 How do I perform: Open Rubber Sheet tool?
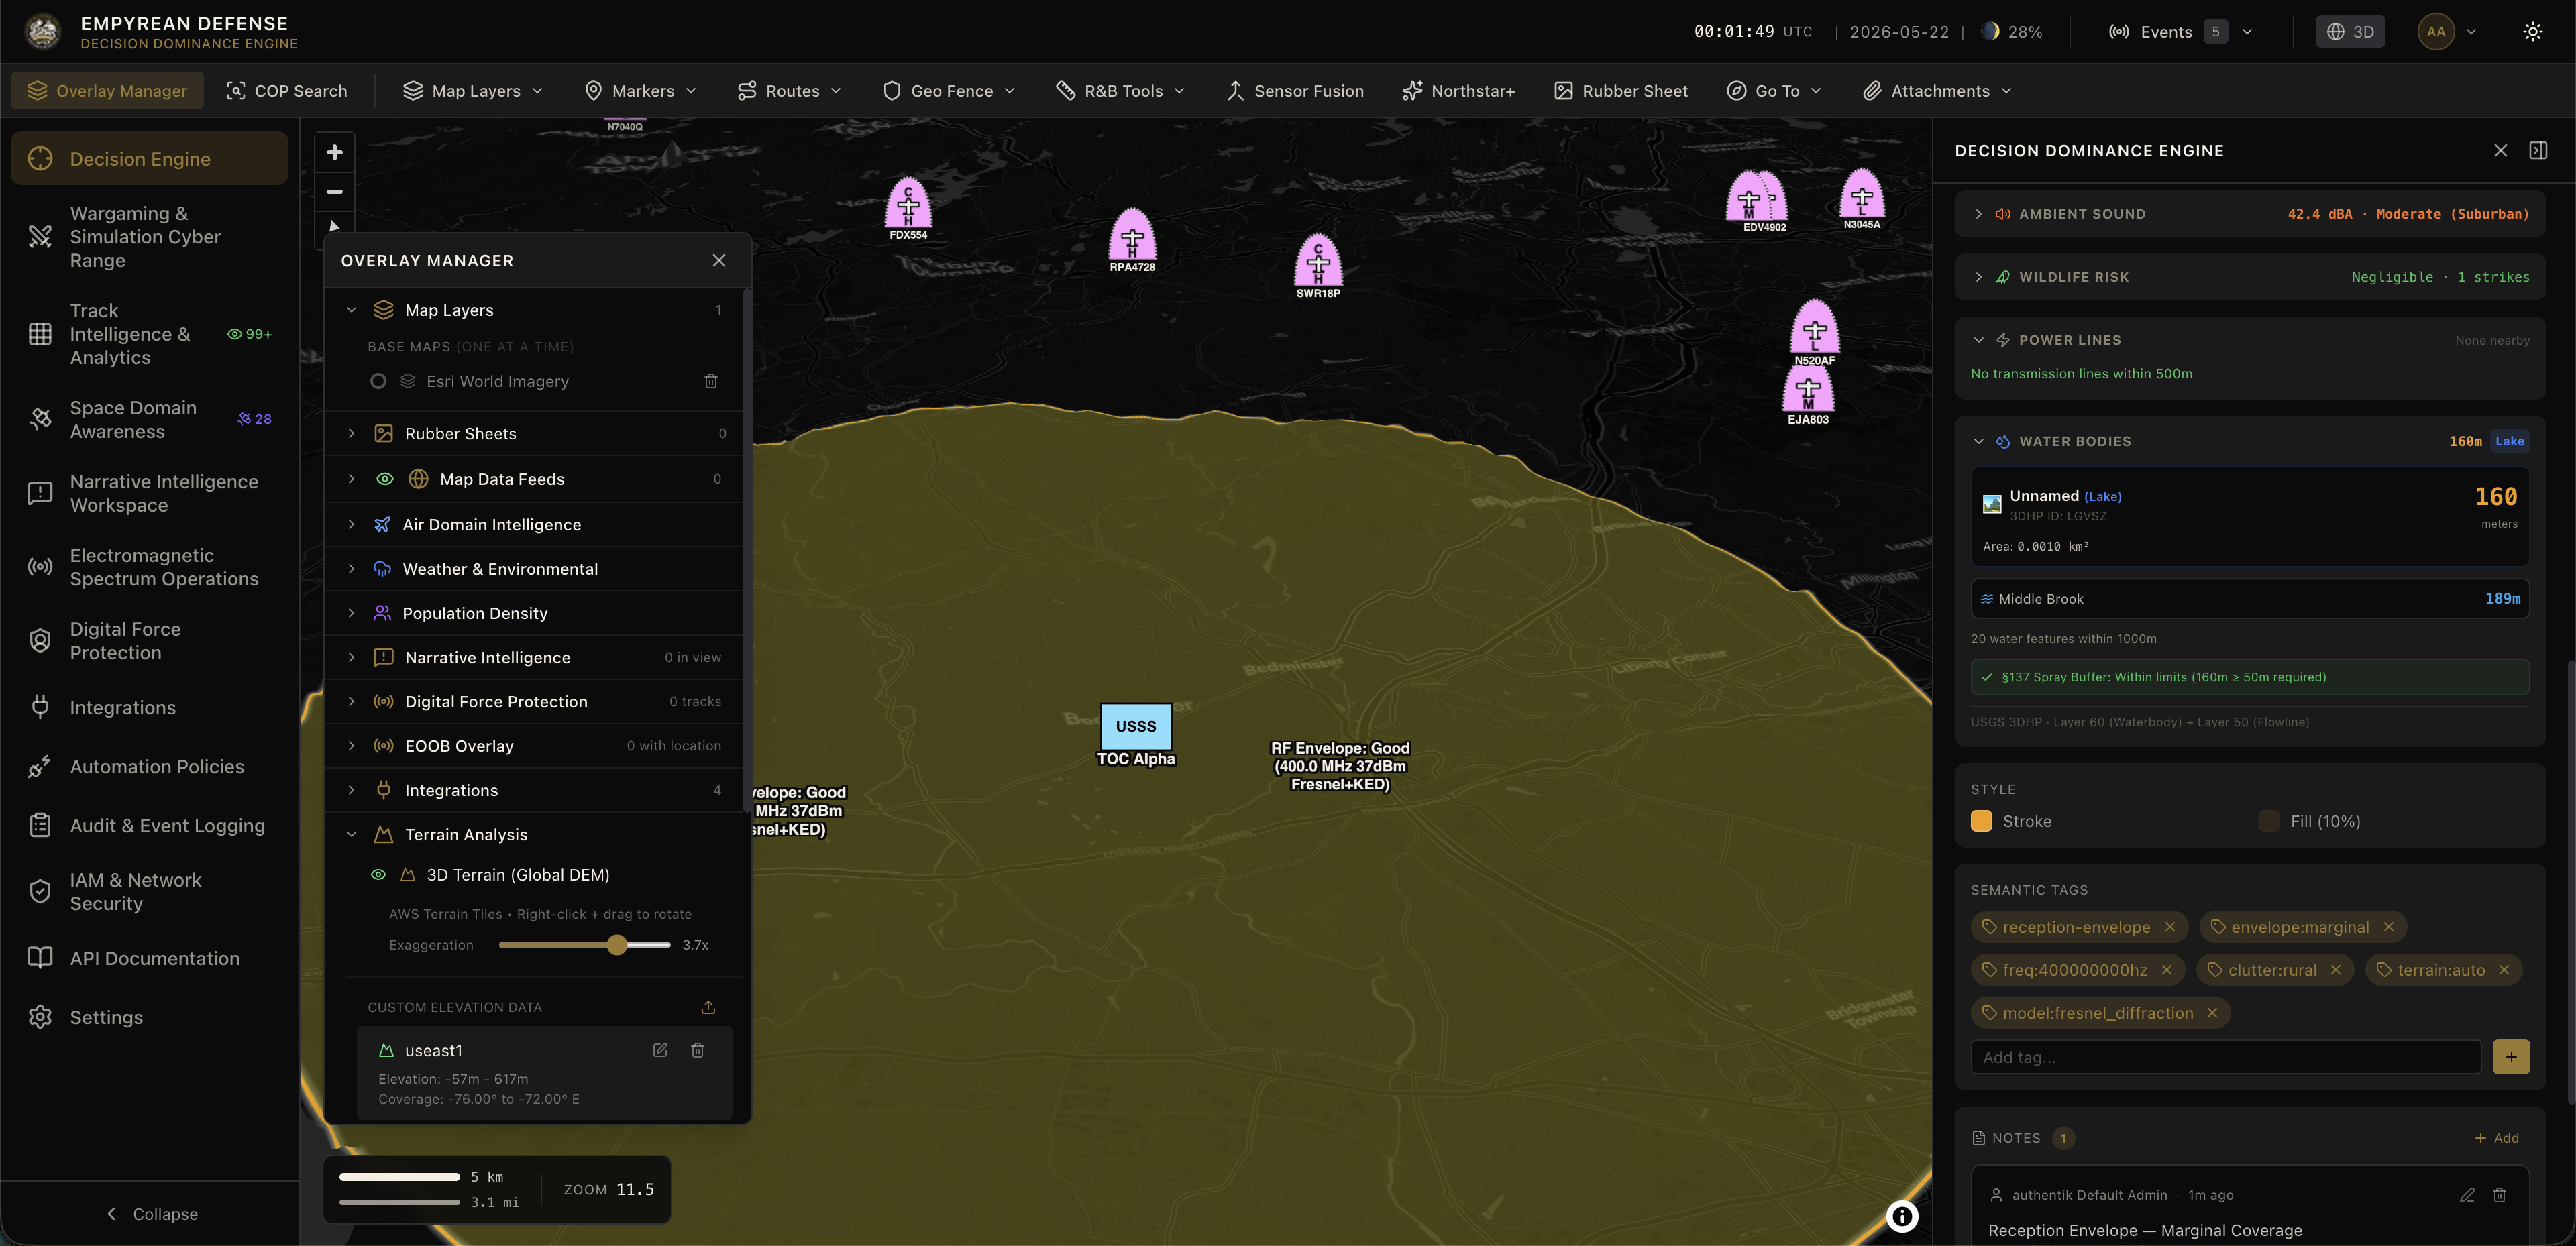coord(1621,91)
